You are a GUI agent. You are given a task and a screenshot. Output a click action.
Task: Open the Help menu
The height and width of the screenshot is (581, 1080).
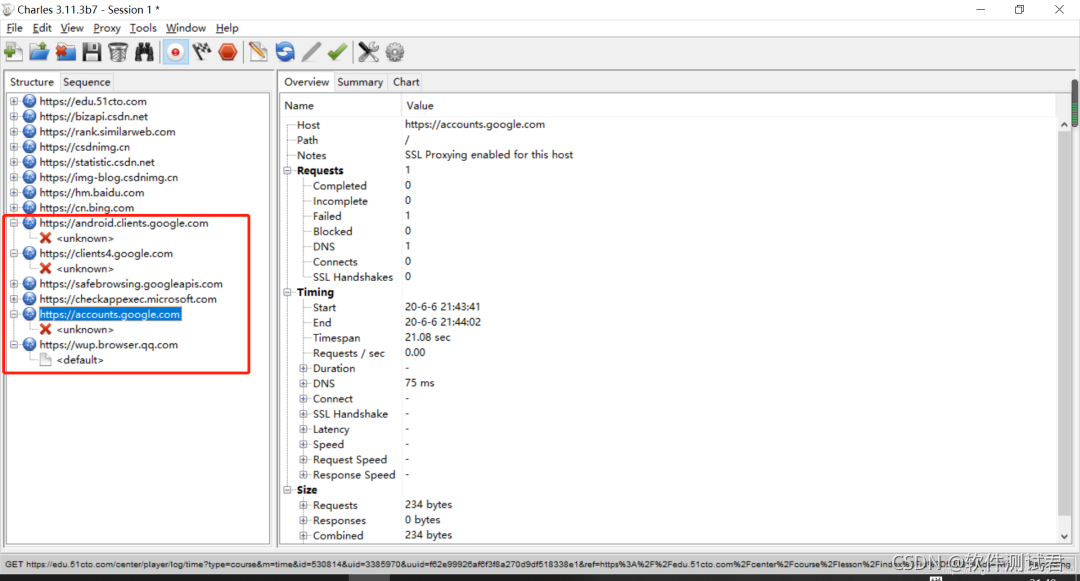point(227,28)
